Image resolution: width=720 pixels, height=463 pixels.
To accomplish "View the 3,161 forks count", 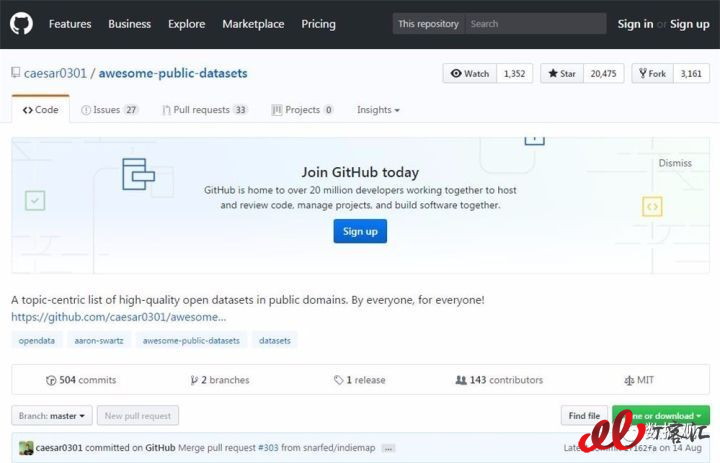I will pyautogui.click(x=691, y=73).
